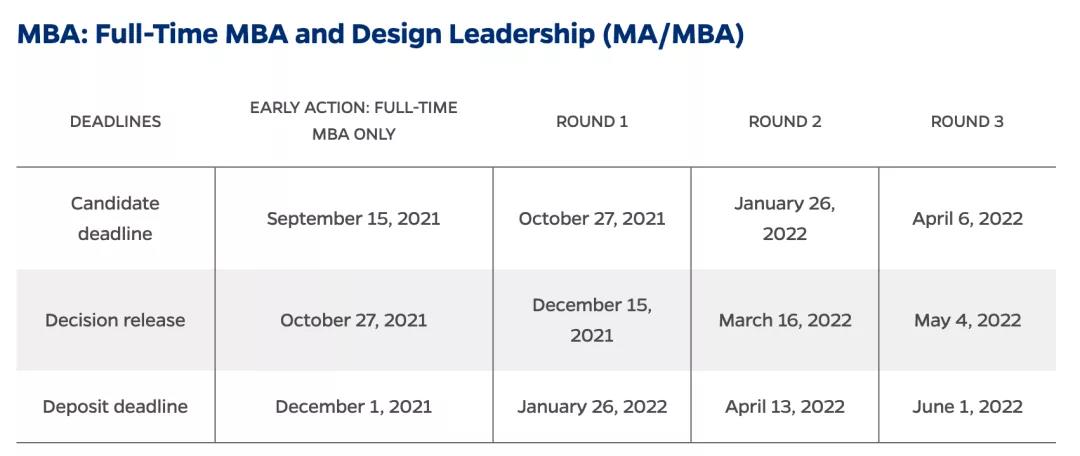The height and width of the screenshot is (456, 1080).
Task: Select Round 2 candidate deadline January 26, 2022
Action: point(785,218)
